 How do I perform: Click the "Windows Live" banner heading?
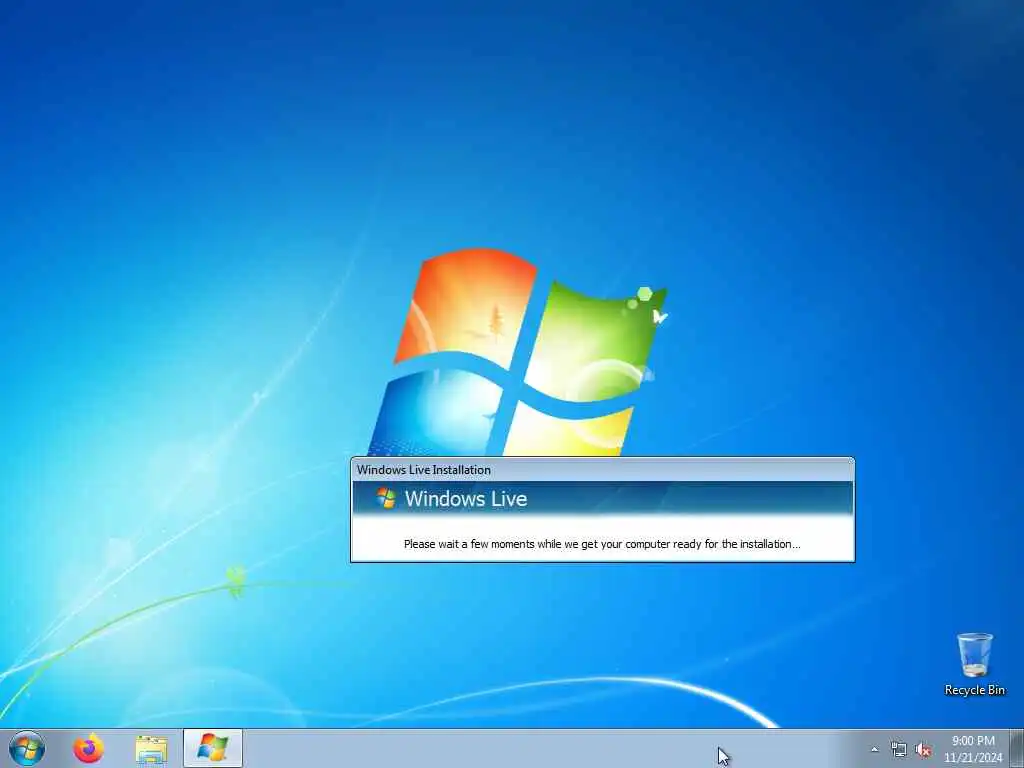point(466,499)
